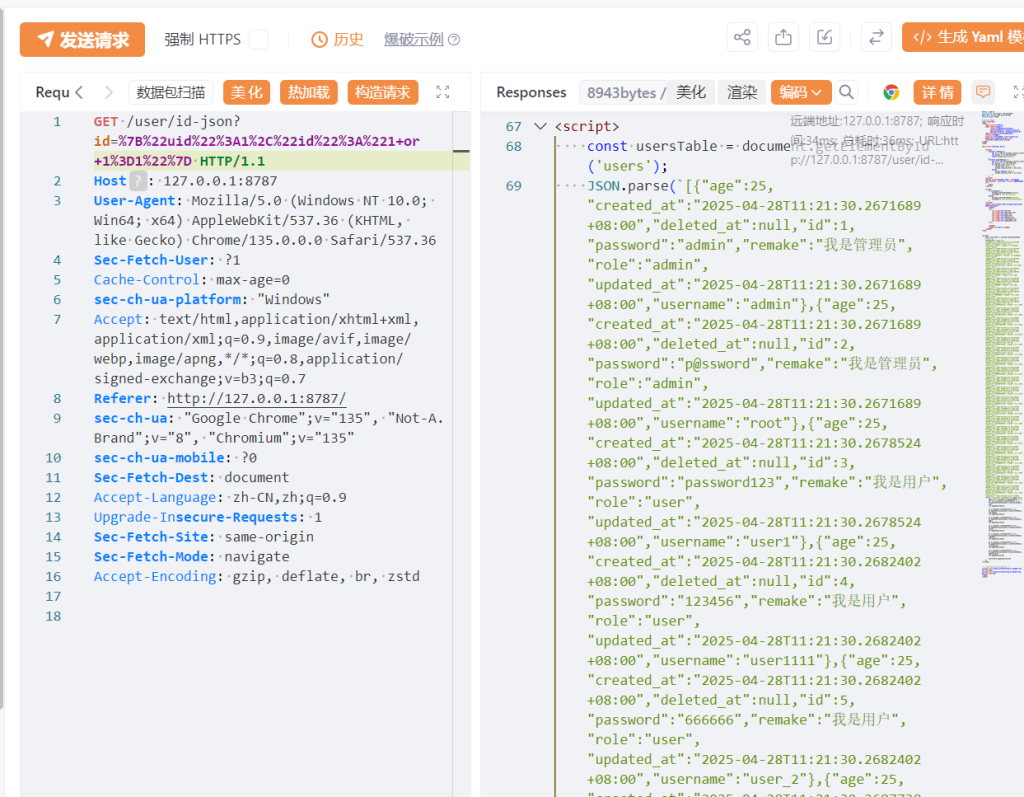Viewport: 1024px width, 797px height.
Task: Click the import icon next to export
Action: point(824,38)
